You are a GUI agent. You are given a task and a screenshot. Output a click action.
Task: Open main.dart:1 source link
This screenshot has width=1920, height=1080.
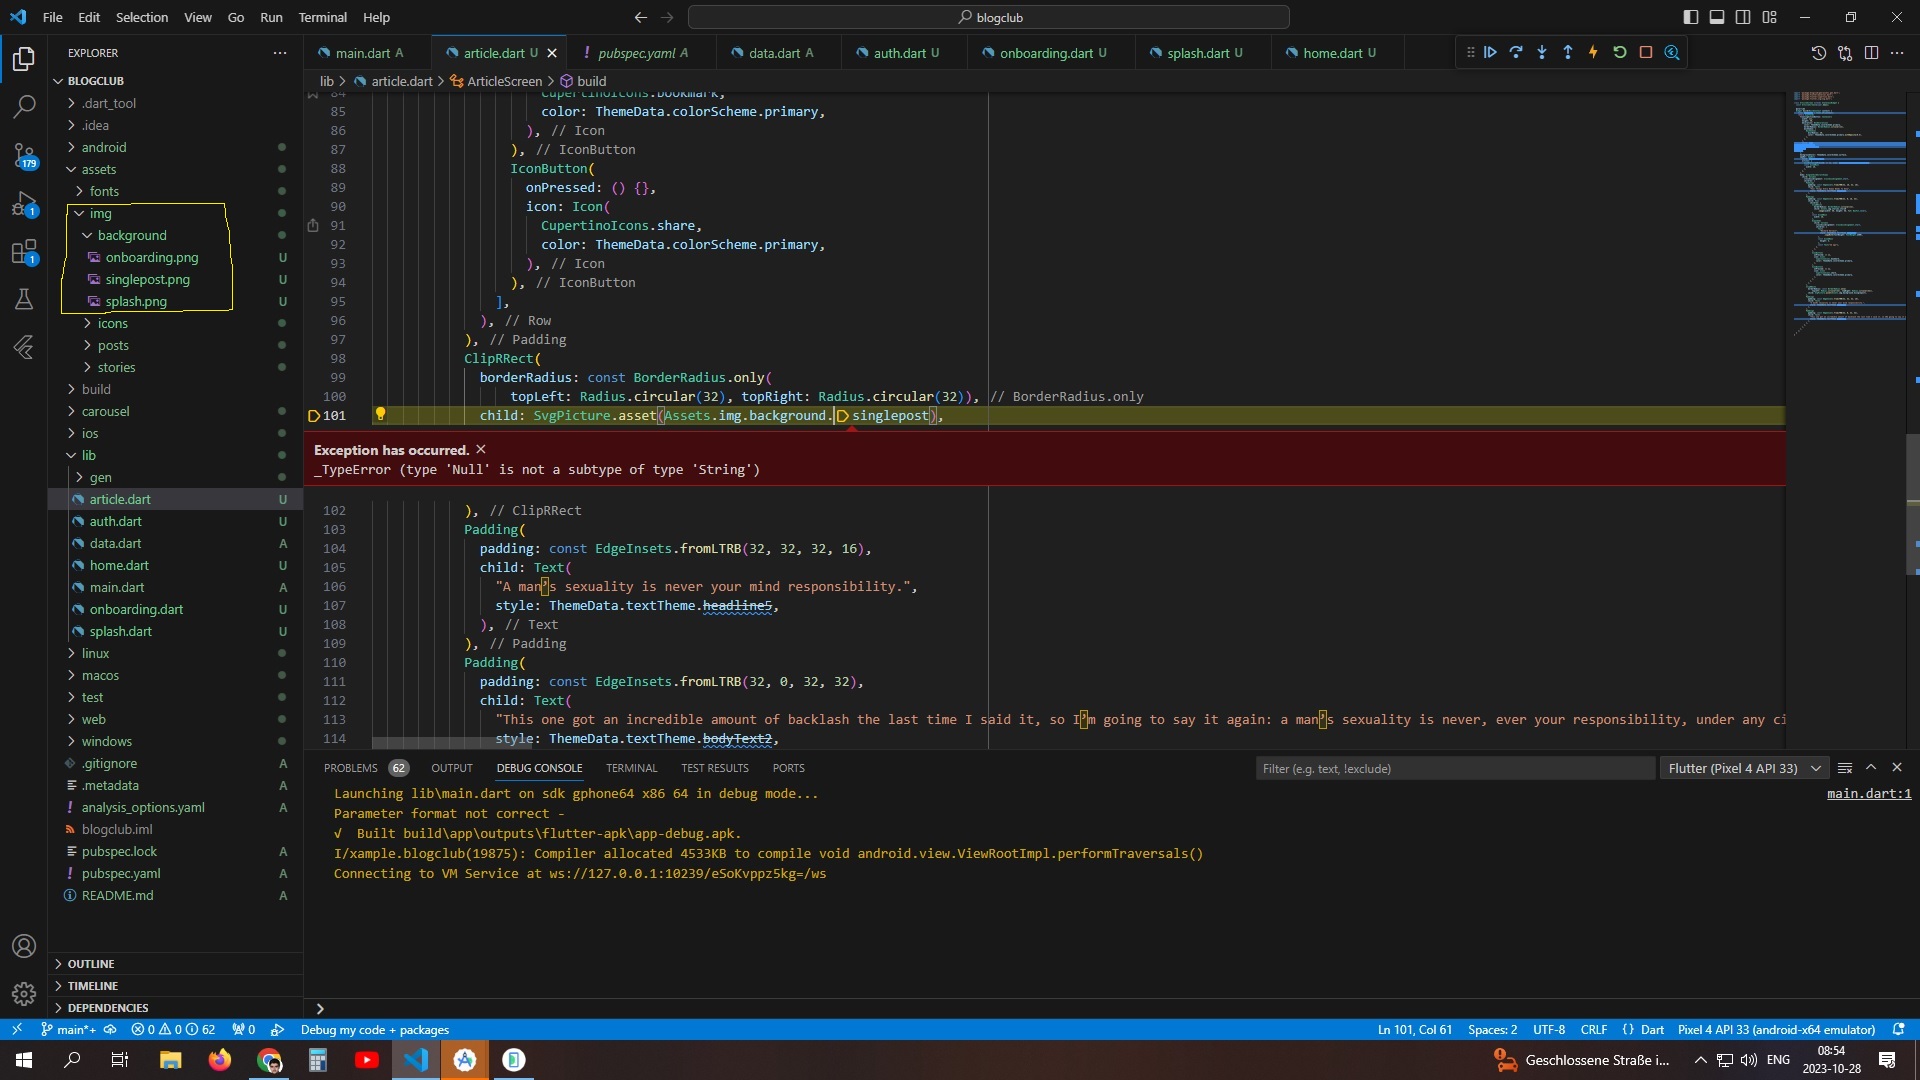(x=1868, y=794)
